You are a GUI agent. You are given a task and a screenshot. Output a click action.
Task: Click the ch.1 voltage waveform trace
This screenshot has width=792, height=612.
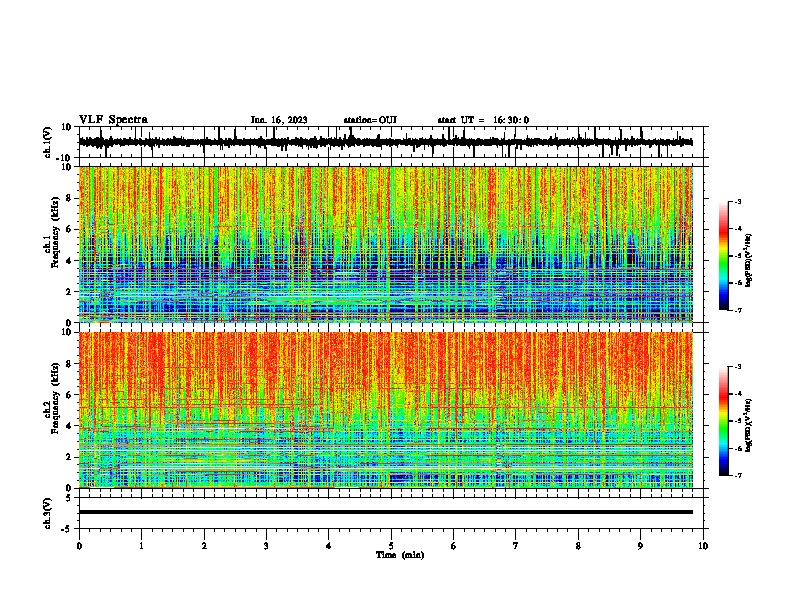point(385,142)
